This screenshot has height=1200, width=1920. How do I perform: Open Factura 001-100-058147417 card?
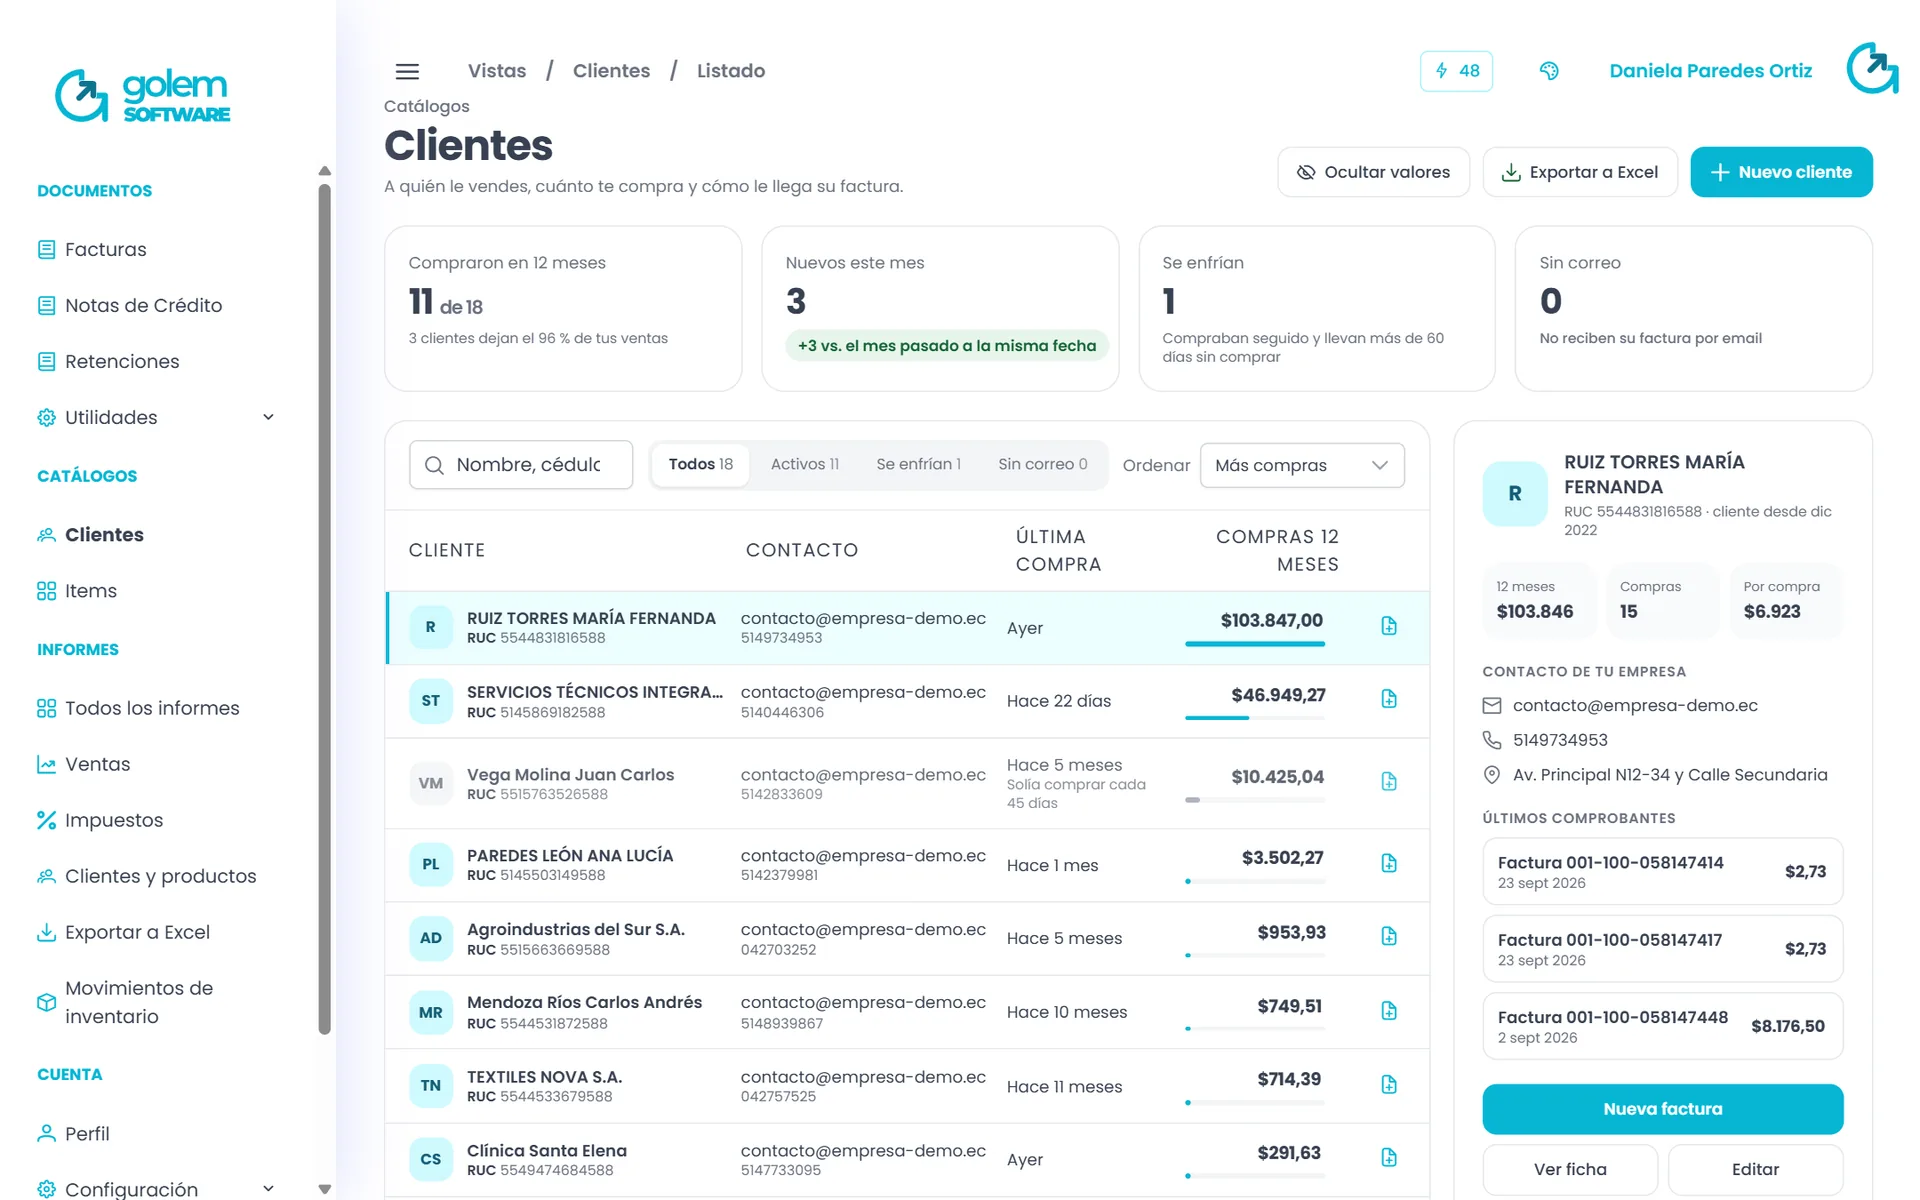click(x=1662, y=949)
